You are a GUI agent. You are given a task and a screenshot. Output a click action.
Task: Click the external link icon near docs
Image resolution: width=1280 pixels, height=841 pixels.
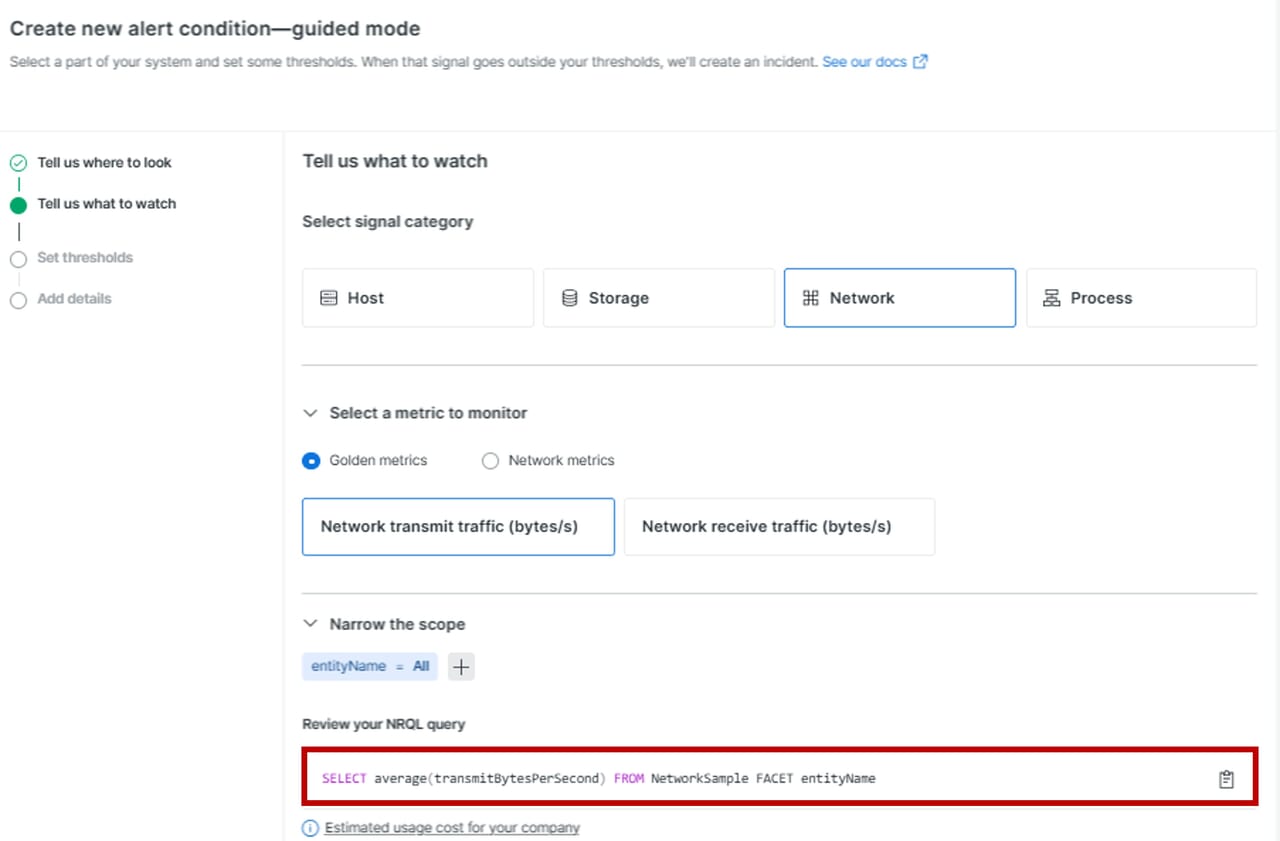pyautogui.click(x=920, y=62)
